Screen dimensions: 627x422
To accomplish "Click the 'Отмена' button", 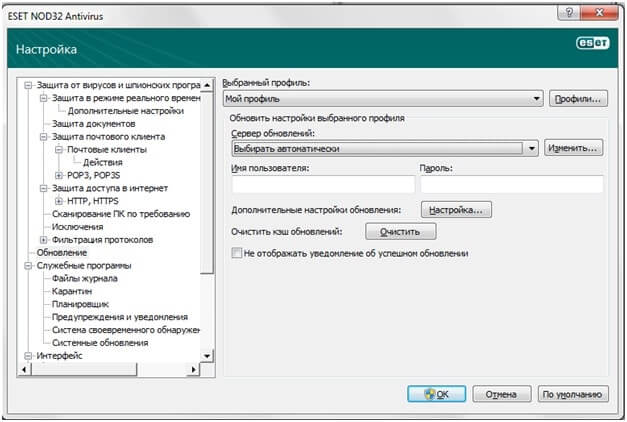I will (502, 394).
